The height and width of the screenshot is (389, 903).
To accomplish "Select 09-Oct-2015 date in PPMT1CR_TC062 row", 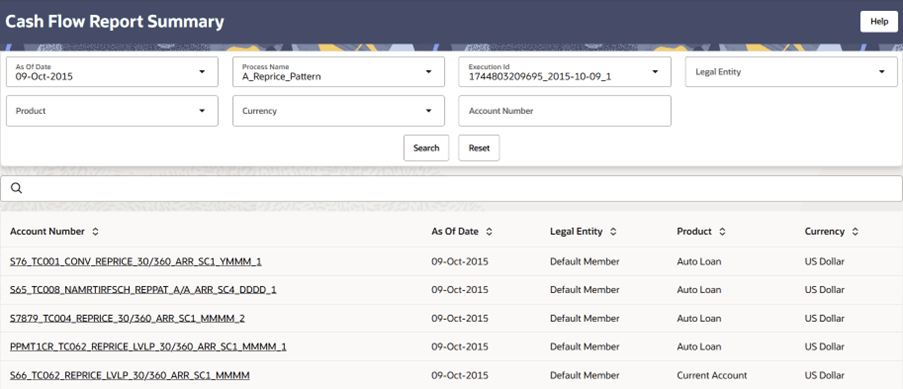I will [460, 347].
